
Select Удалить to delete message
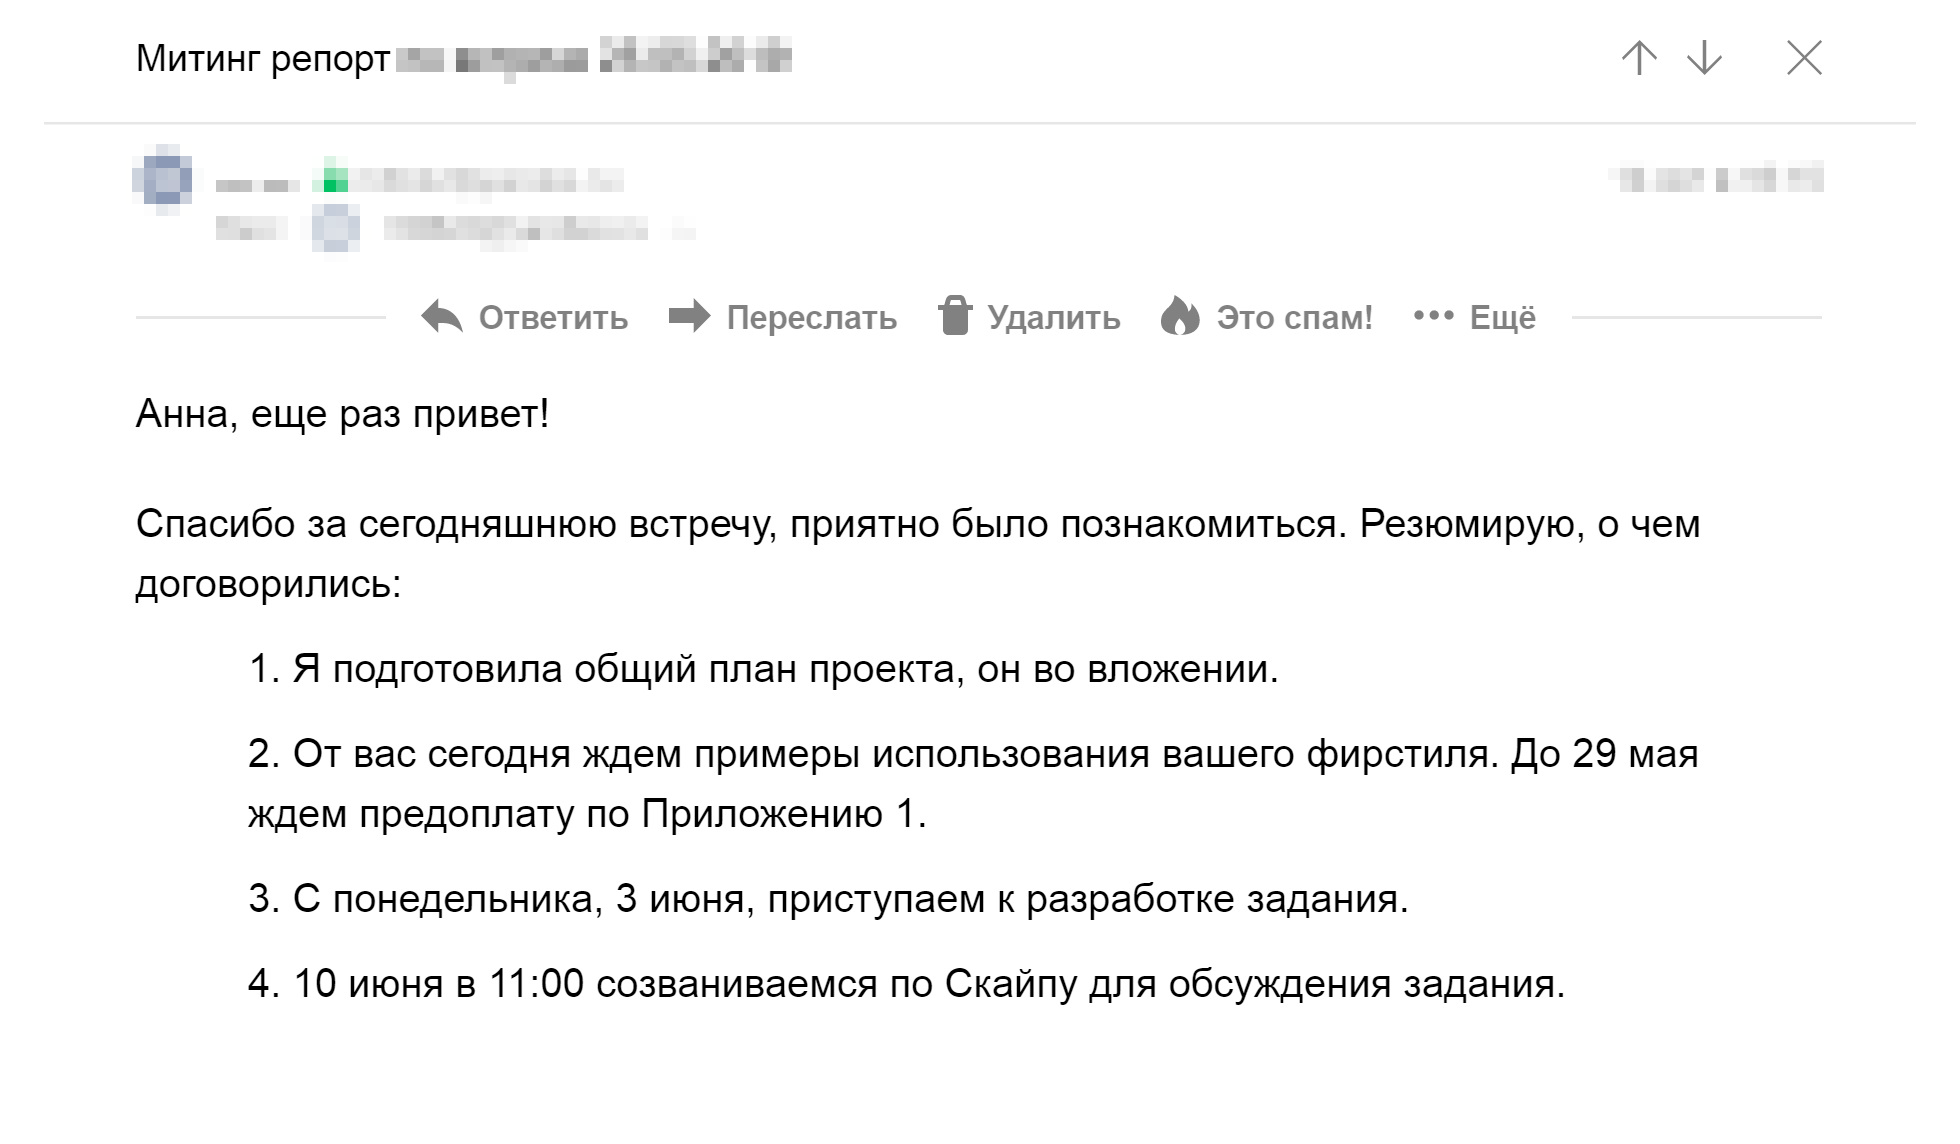[1054, 318]
